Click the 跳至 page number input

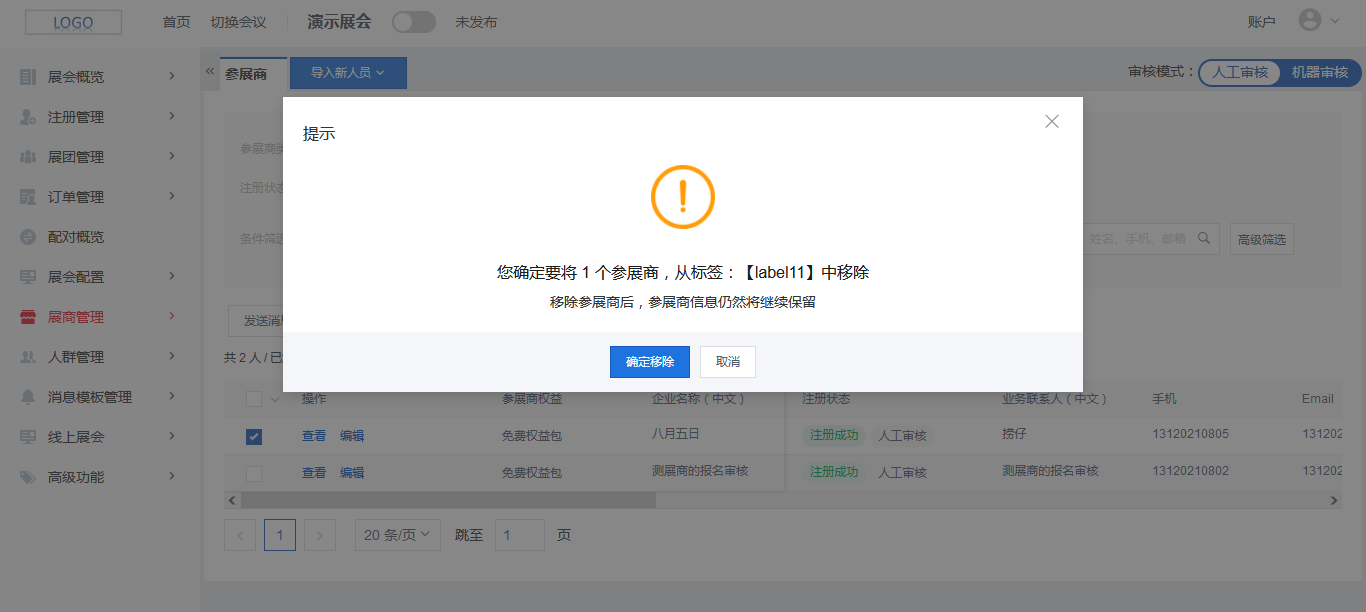point(520,535)
